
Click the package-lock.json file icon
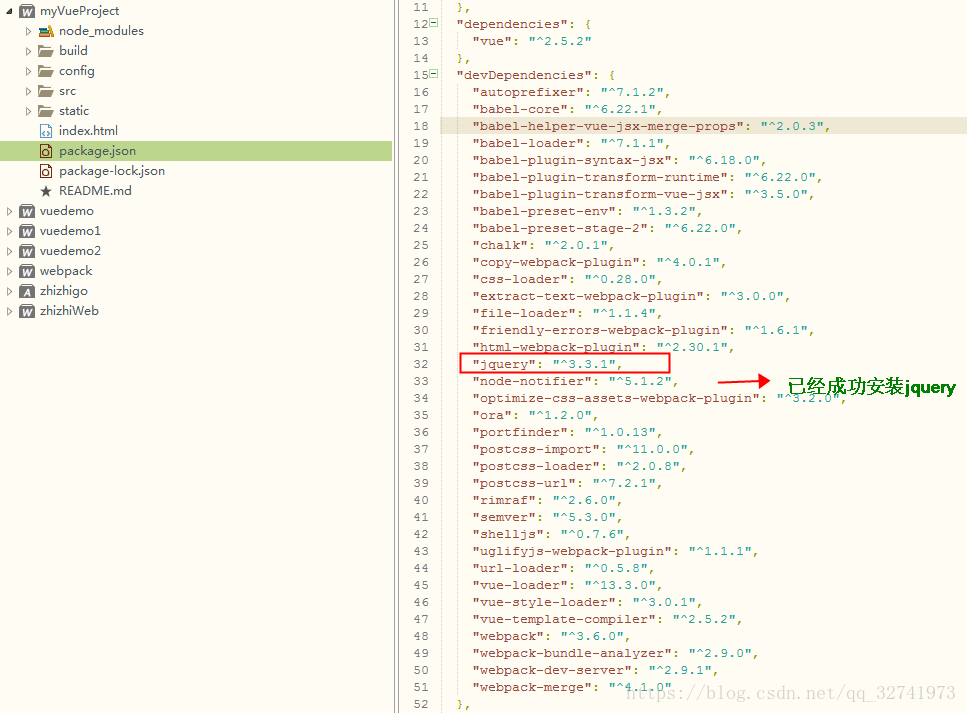[x=46, y=171]
